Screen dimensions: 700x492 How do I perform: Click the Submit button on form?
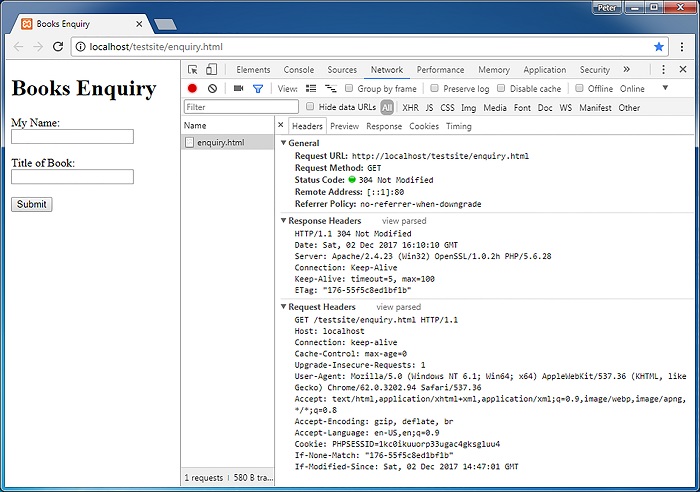pyautogui.click(x=32, y=204)
